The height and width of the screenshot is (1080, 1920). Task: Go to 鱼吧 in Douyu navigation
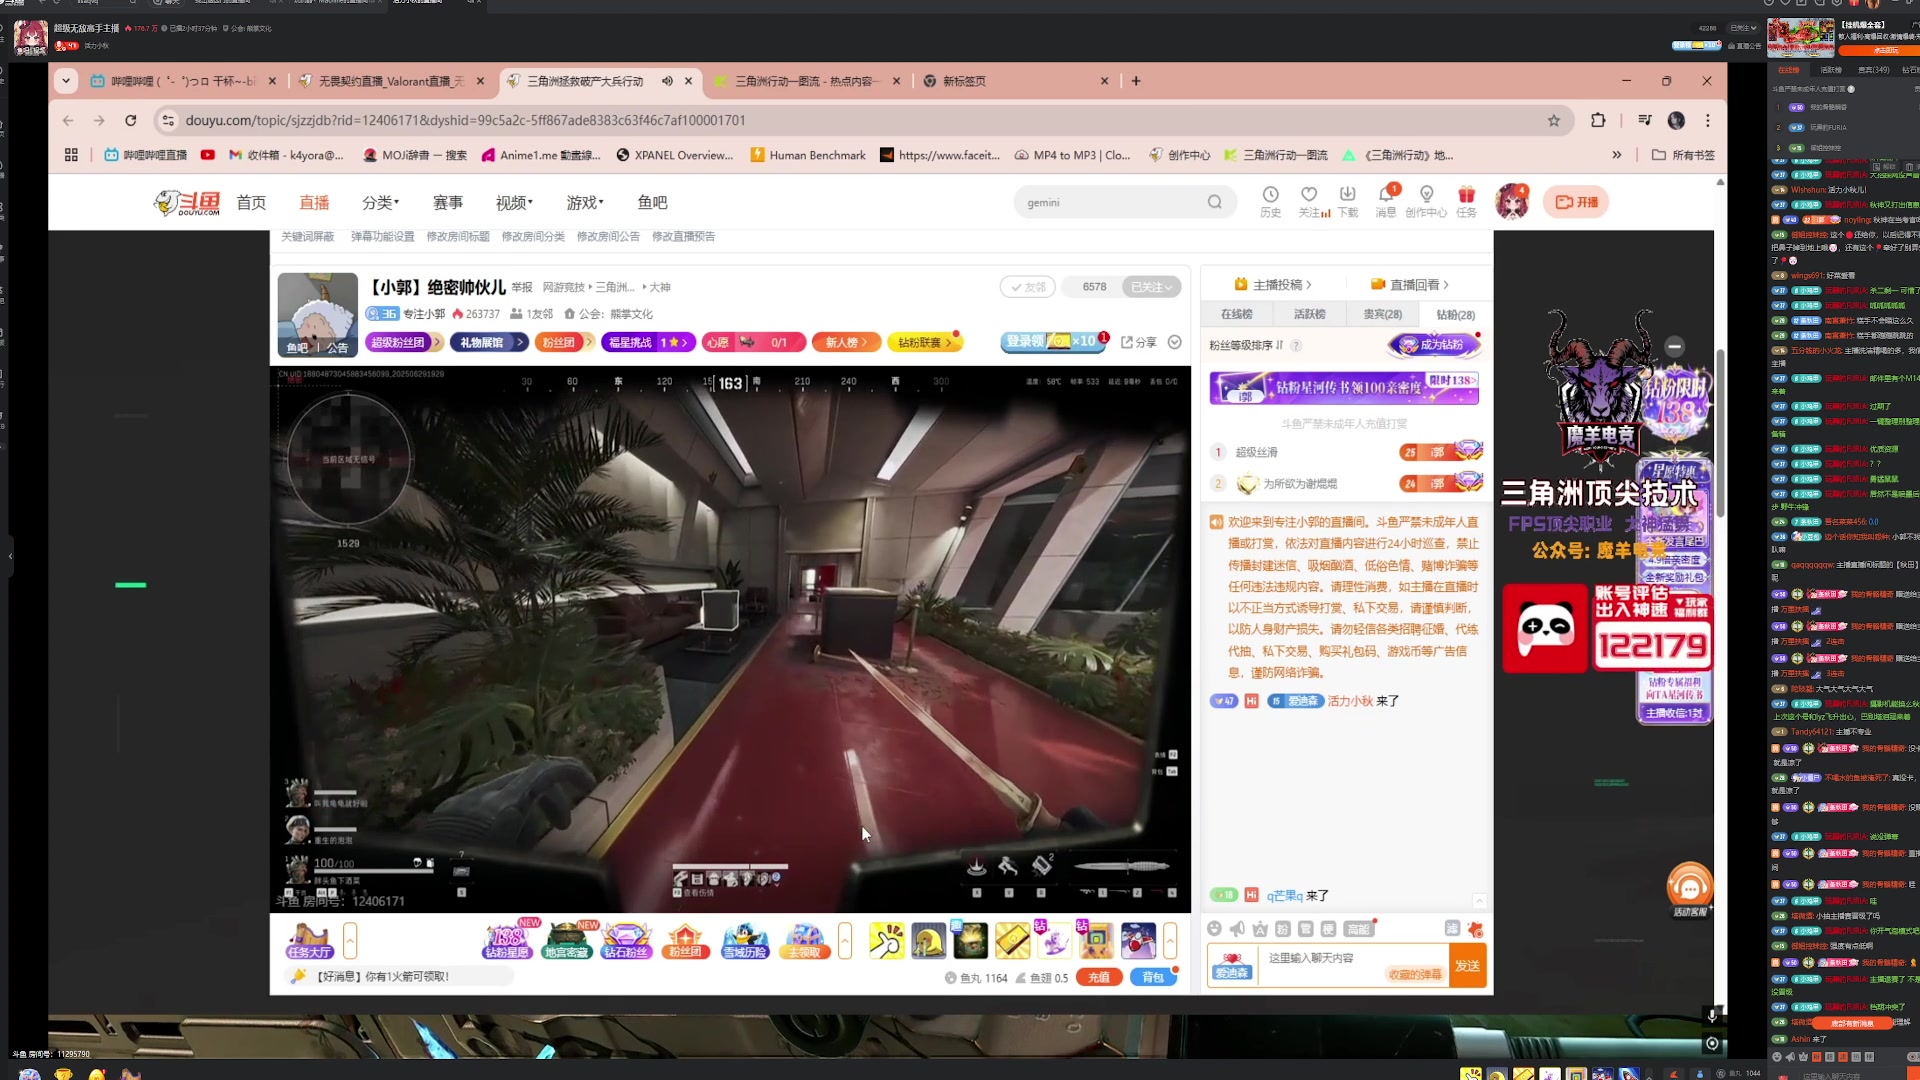pos(652,202)
